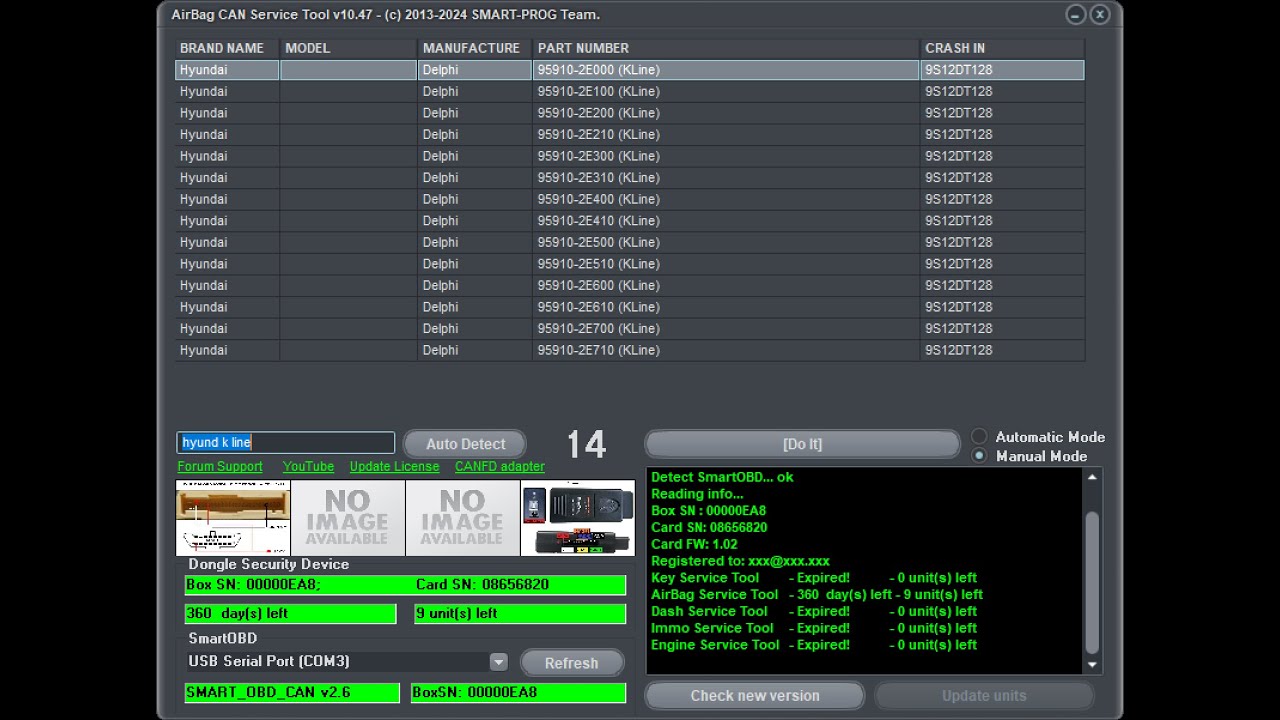Open the connector wiring diagram thumbnail
Screen dimensions: 1280x720
[233, 518]
